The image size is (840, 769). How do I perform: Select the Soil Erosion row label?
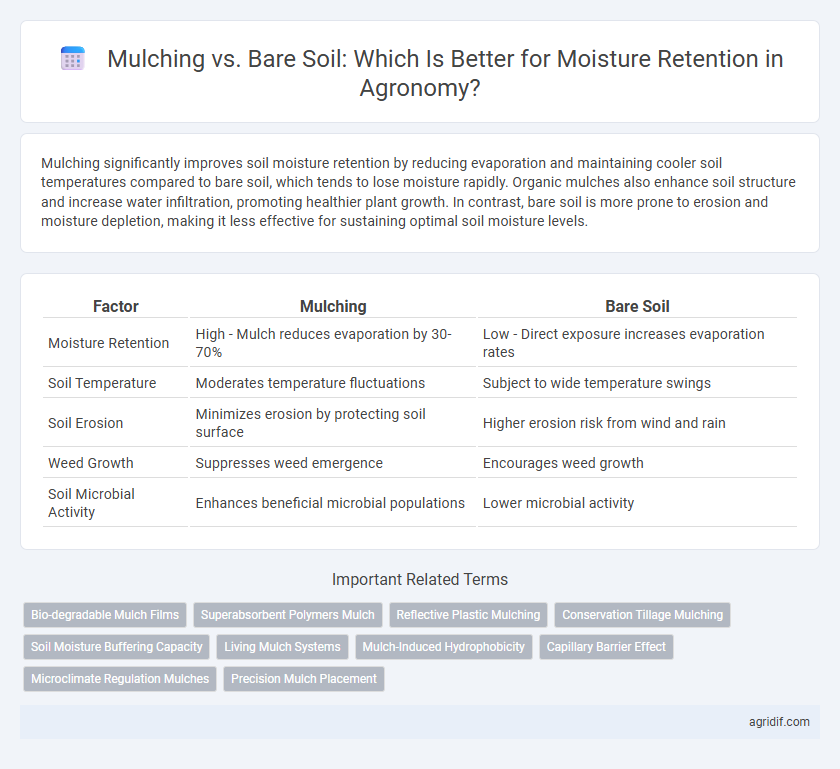coord(86,423)
